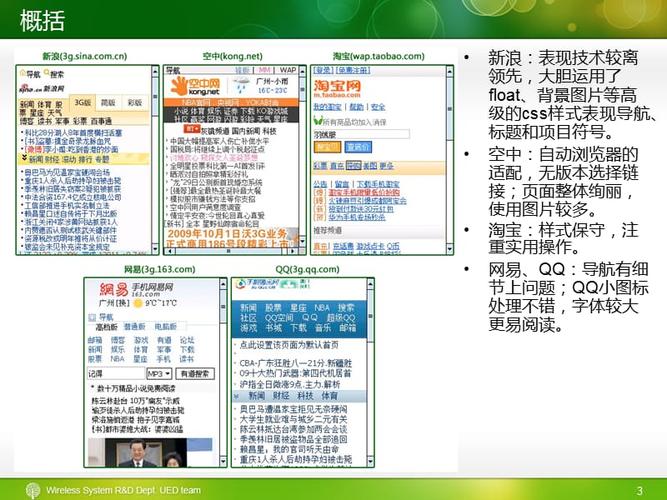The width and height of the screenshot is (667, 500).
Task: Click the 空中(kong.net) caption
Action: 232,56
